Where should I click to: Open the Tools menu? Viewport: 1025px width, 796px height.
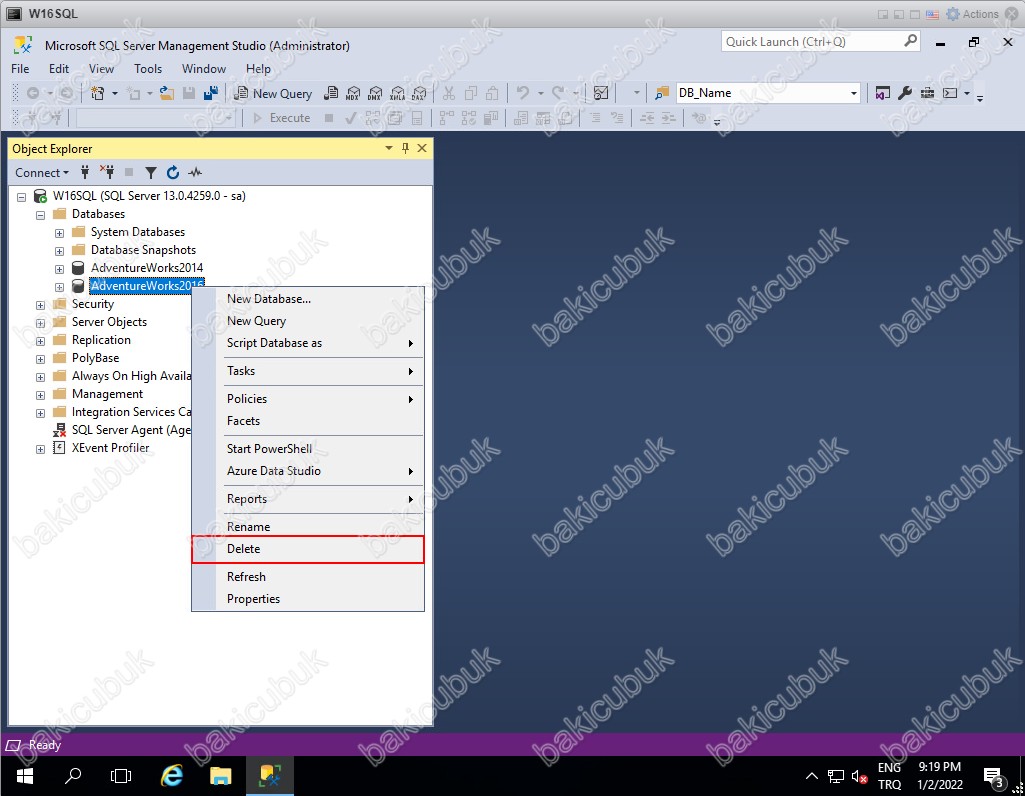pyautogui.click(x=148, y=69)
